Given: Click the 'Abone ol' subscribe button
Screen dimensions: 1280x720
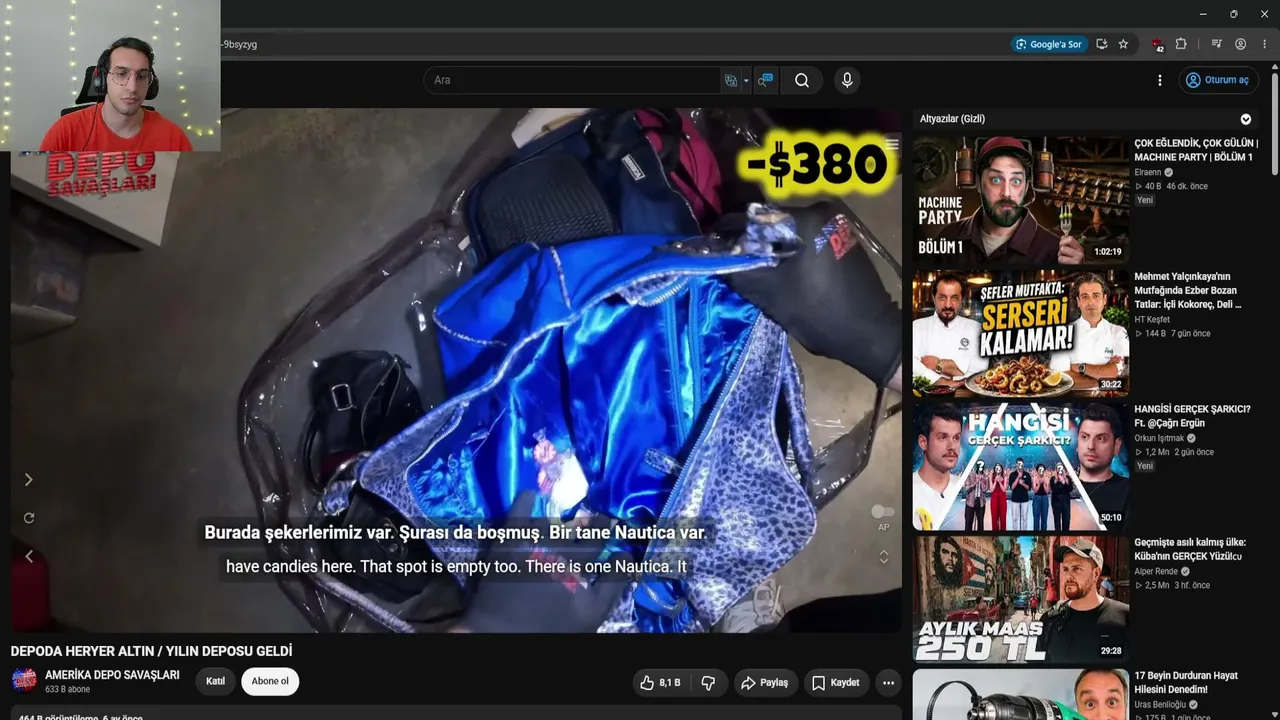Looking at the screenshot, I should coord(270,682).
